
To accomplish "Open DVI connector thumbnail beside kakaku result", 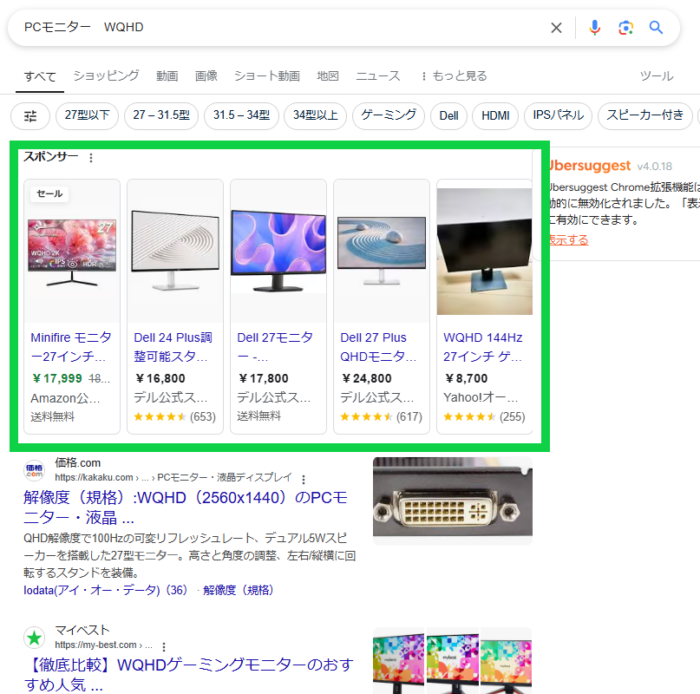I will pos(453,501).
